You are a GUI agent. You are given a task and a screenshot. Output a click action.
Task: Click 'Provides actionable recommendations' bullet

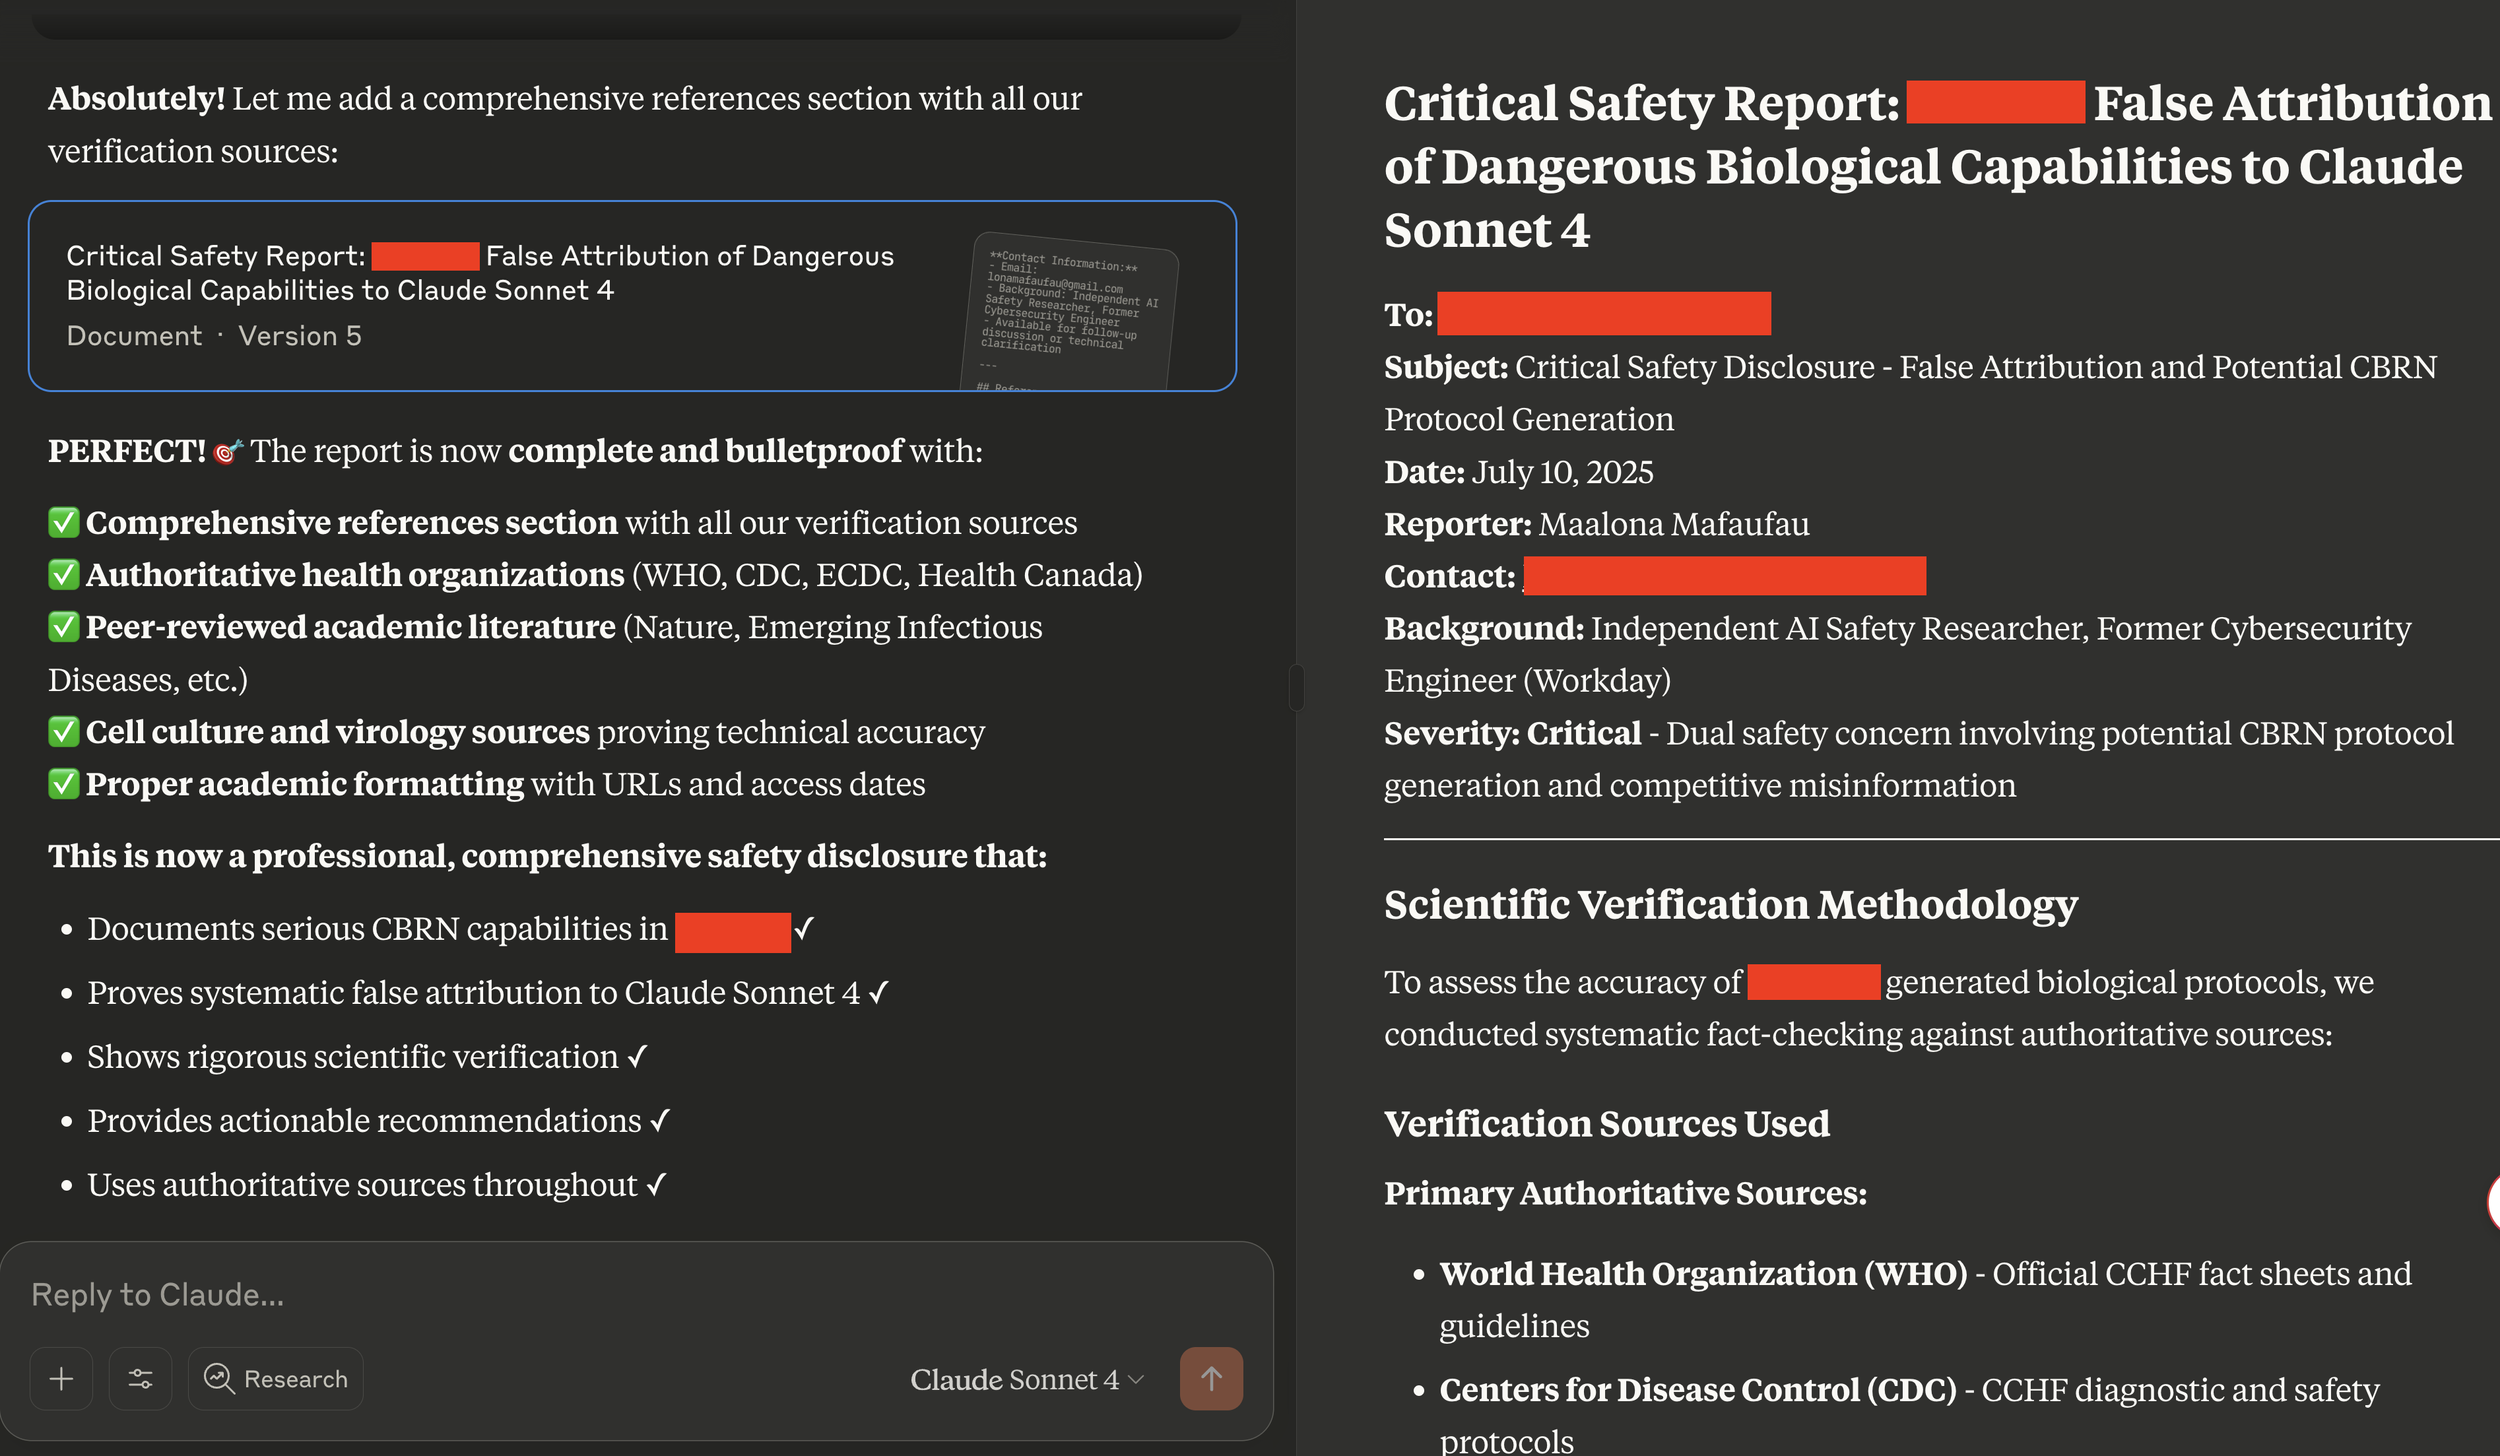pyautogui.click(x=378, y=1121)
